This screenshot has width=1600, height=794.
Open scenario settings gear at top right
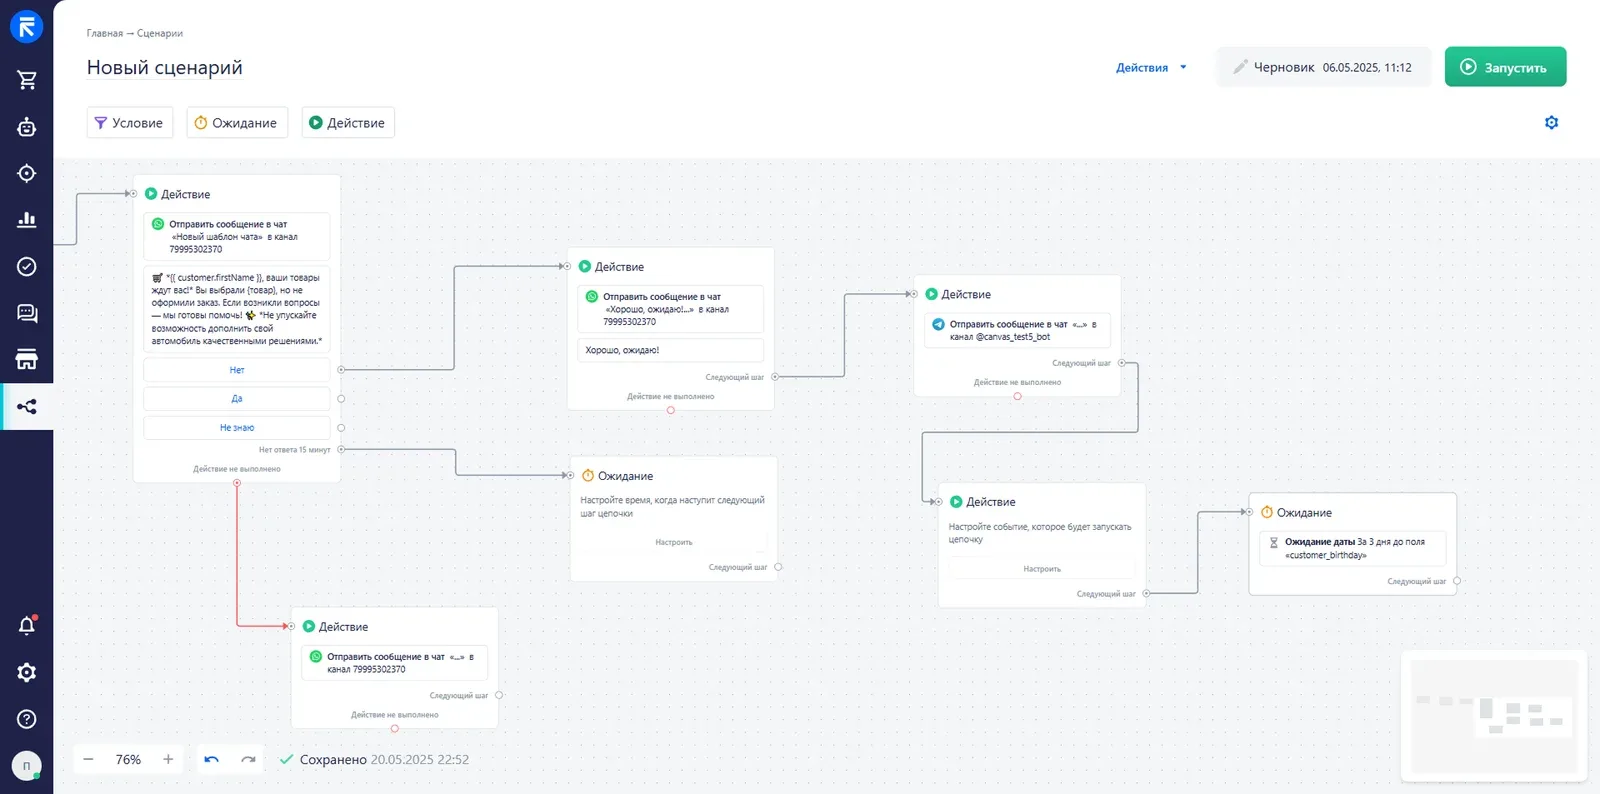coord(1552,123)
